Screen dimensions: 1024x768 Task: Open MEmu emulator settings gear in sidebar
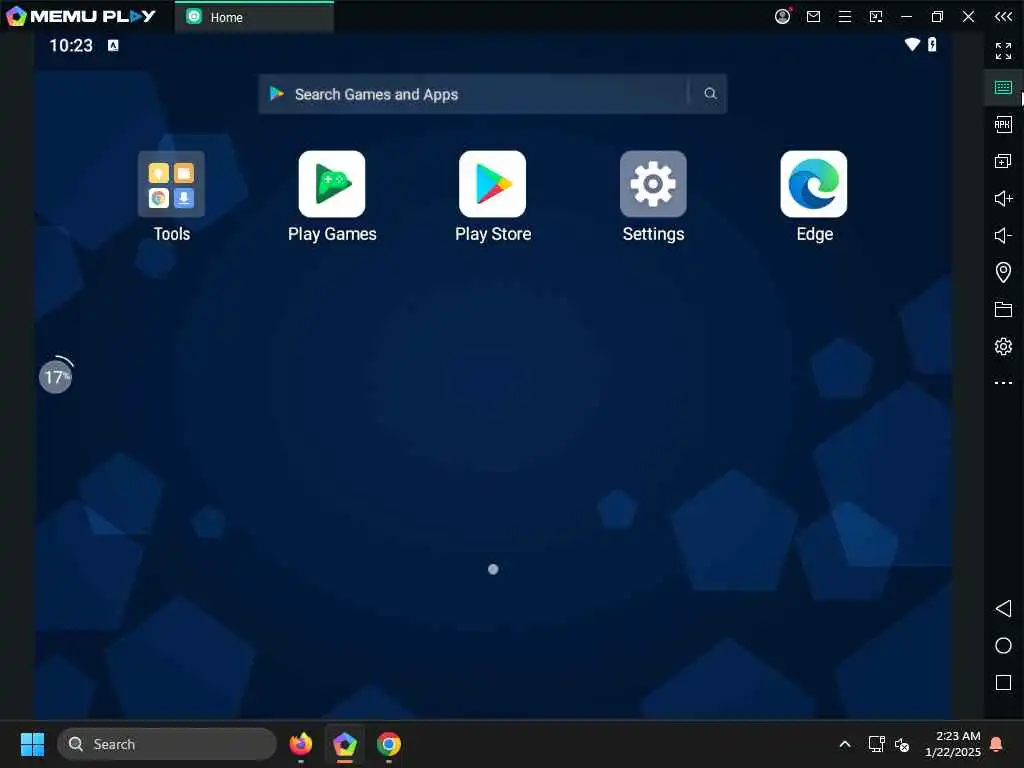pyautogui.click(x=1003, y=346)
